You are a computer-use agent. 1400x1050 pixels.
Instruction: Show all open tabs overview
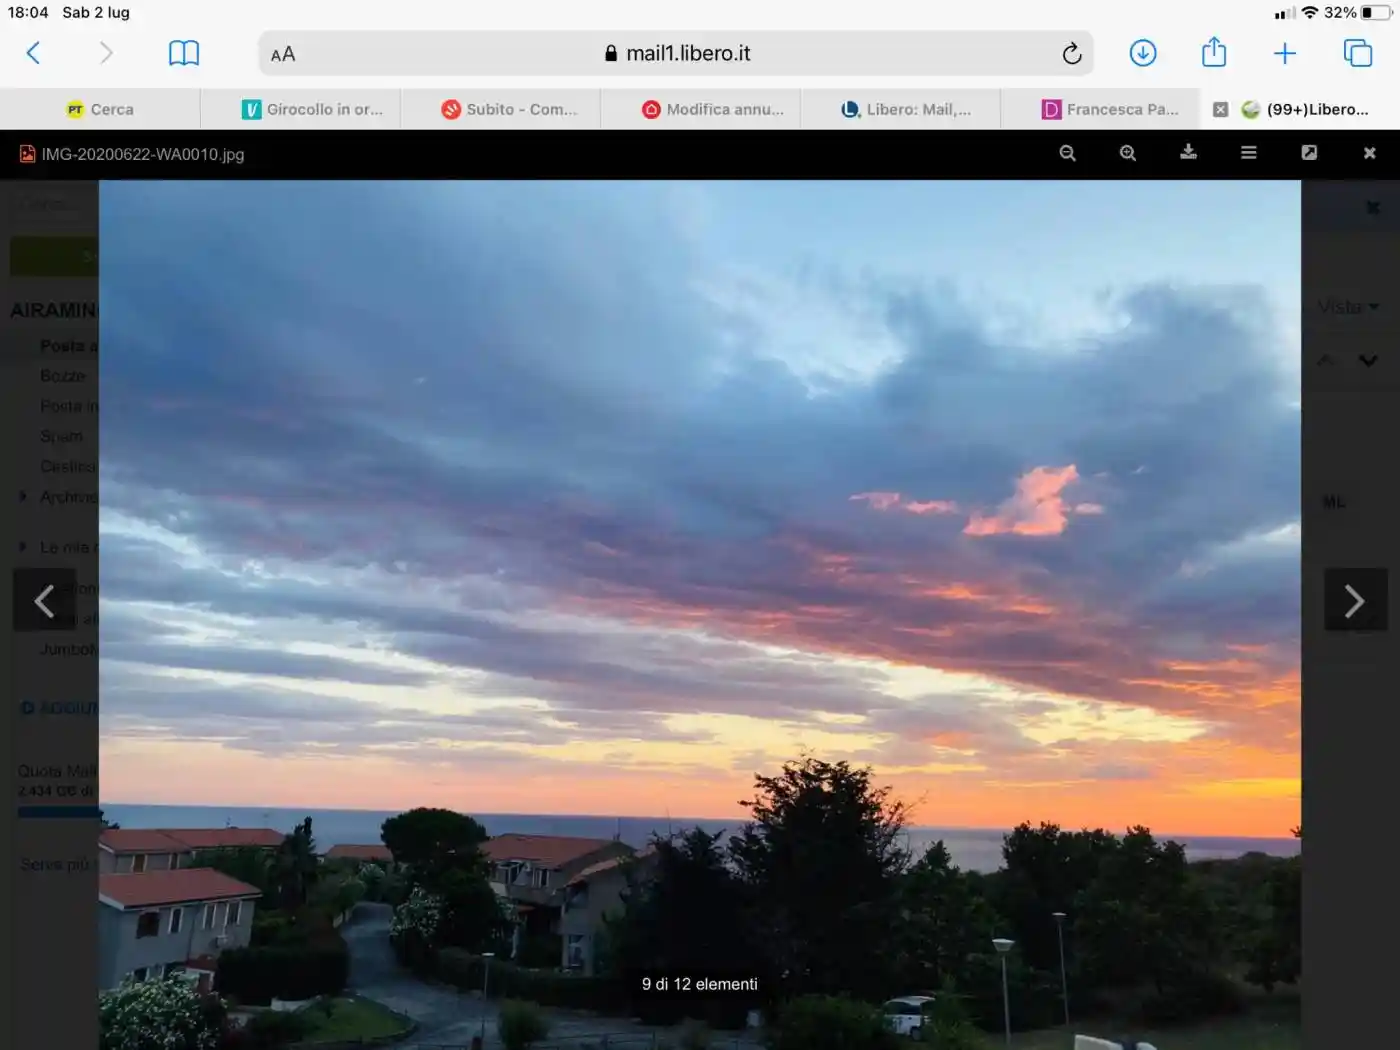point(1357,53)
